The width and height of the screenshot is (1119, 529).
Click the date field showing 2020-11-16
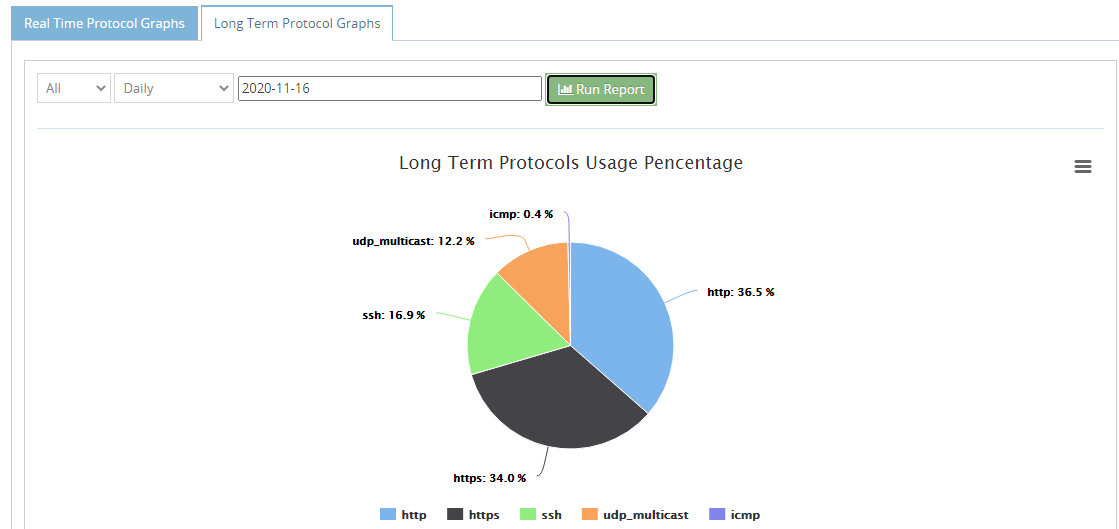coord(390,89)
